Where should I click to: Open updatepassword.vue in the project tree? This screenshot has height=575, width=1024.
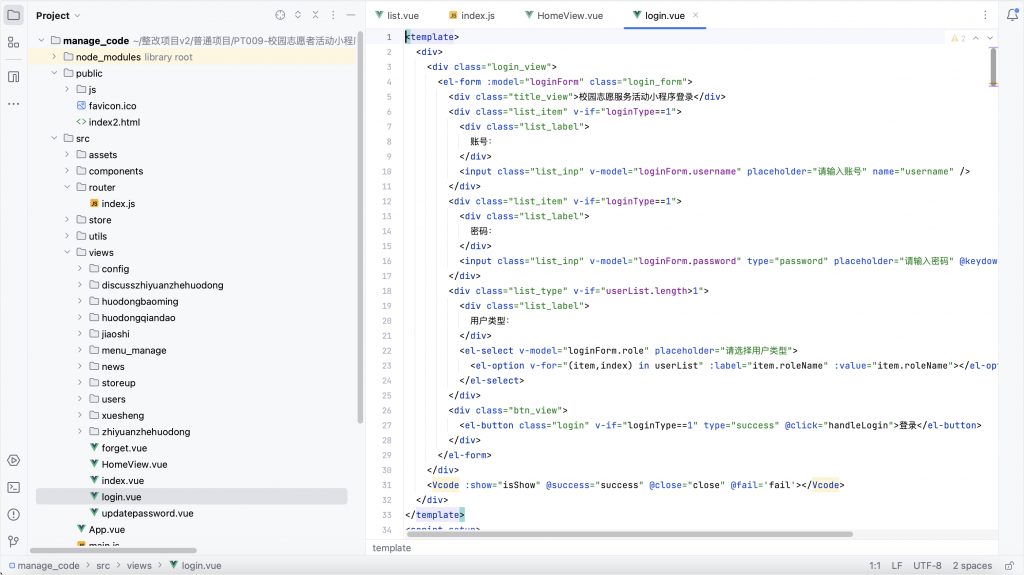click(x=147, y=513)
